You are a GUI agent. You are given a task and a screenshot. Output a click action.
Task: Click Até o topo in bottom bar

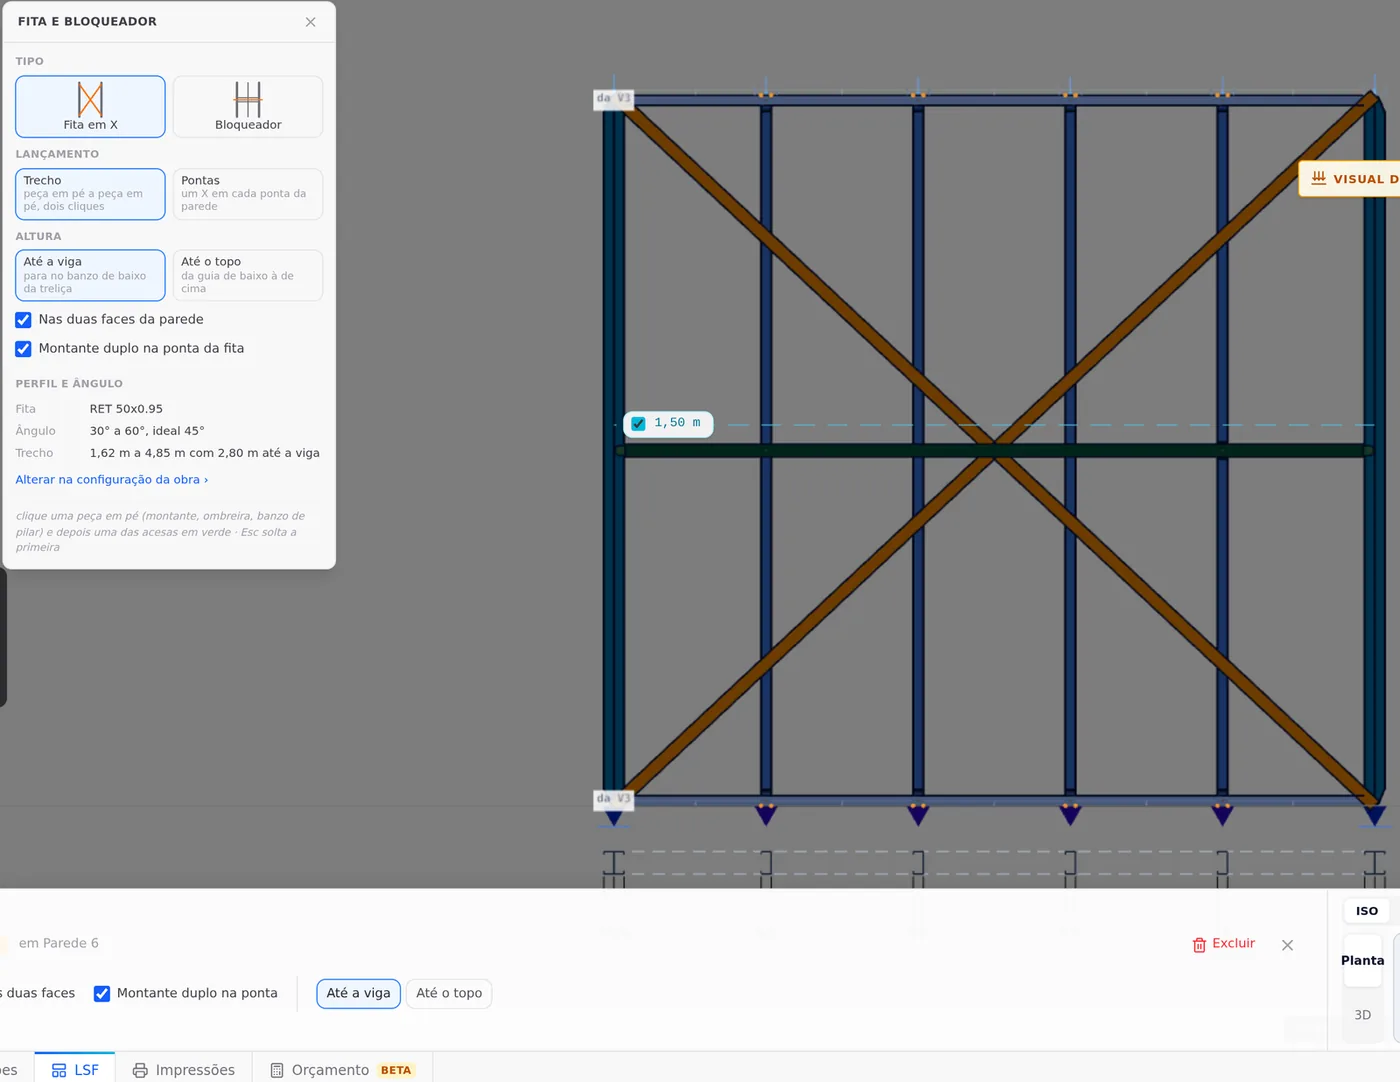point(449,993)
